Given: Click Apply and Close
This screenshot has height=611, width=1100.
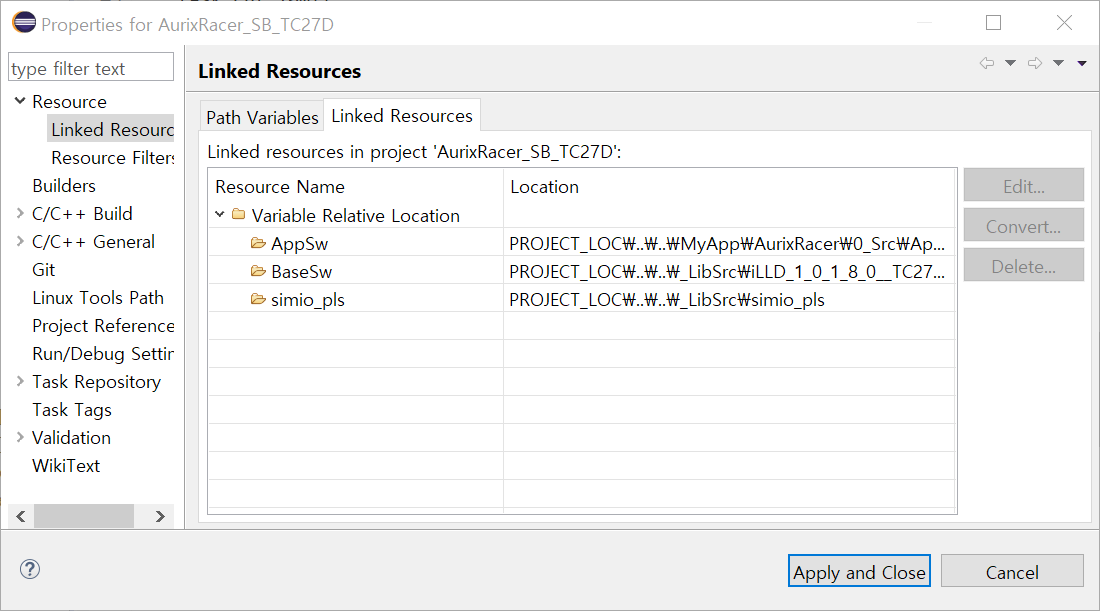Looking at the screenshot, I should coord(859,572).
